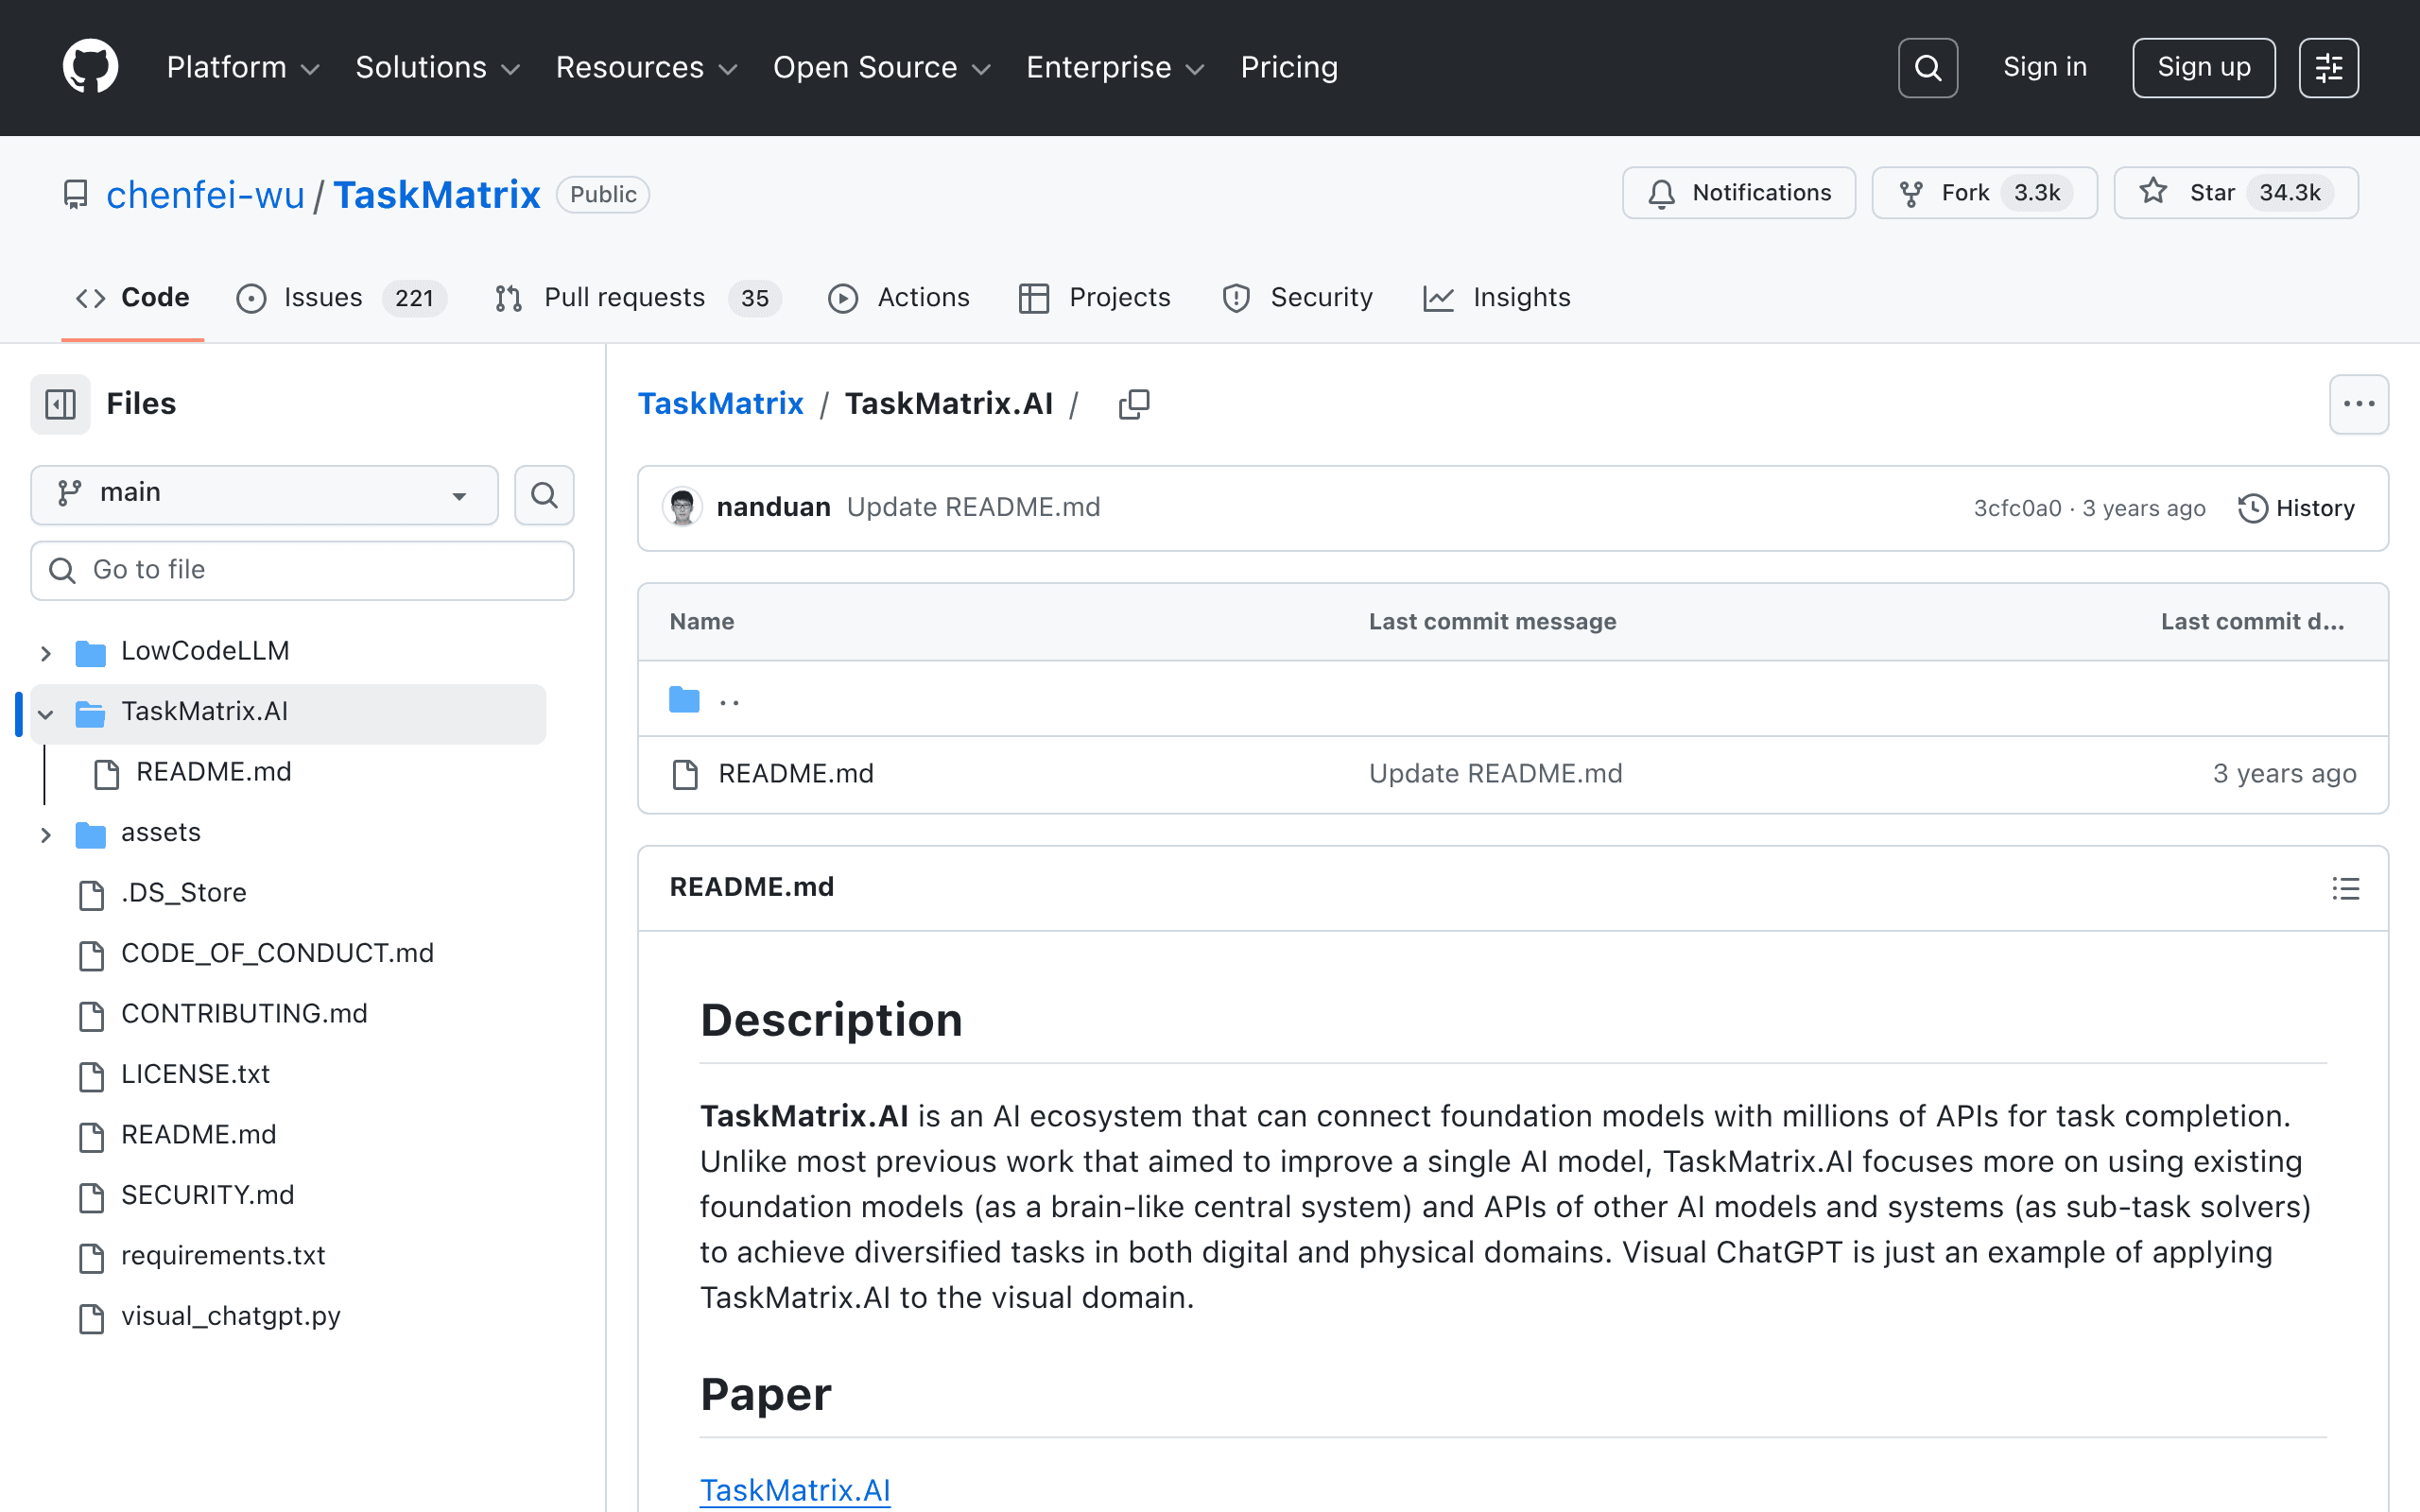The width and height of the screenshot is (2420, 1512).
Task: Click the Notifications bell button
Action: [x=1738, y=193]
